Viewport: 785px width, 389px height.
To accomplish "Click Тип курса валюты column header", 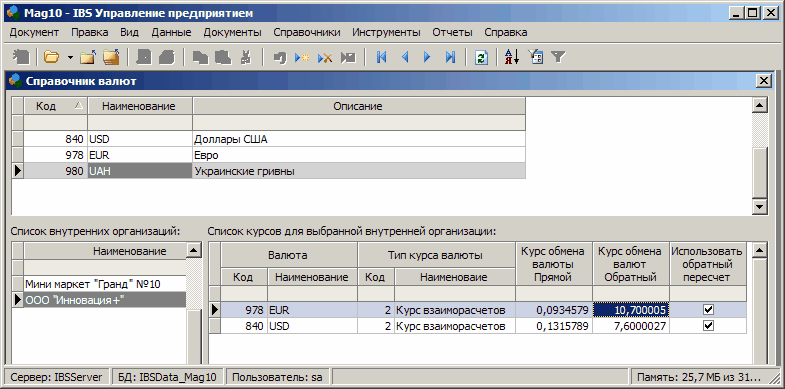I will click(x=436, y=255).
